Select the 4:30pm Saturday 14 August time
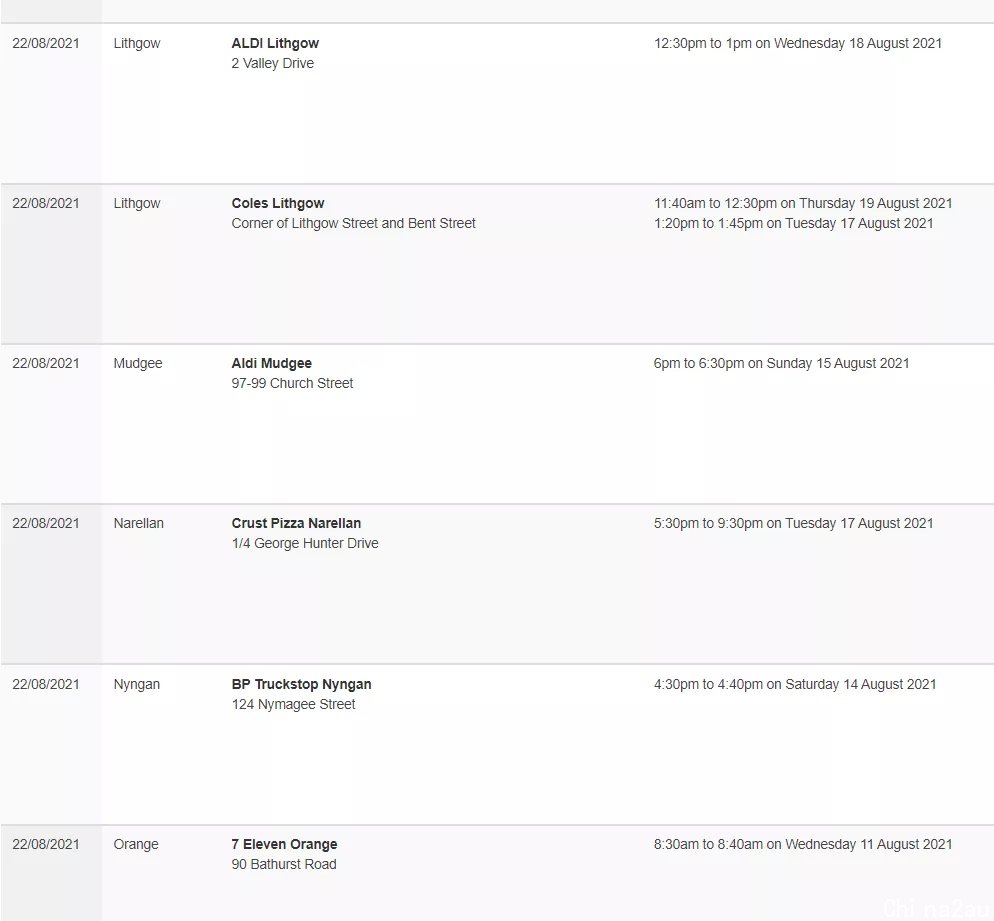The height and width of the screenshot is (921, 994). tap(795, 685)
